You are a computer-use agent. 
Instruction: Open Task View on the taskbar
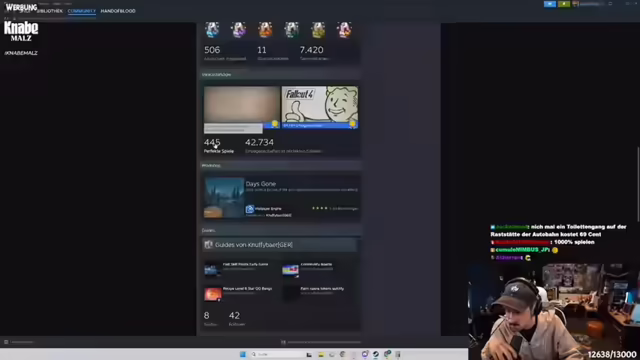[x=309, y=354]
